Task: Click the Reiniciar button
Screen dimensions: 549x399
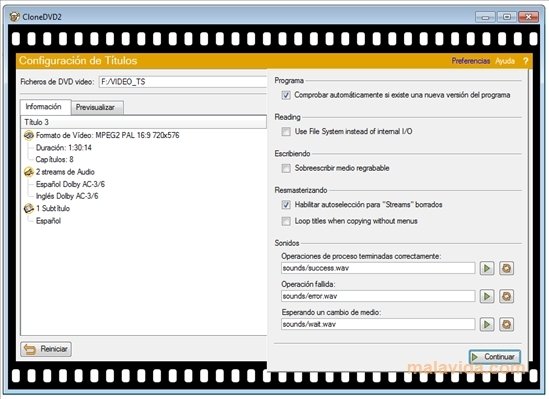Action: click(x=46, y=349)
